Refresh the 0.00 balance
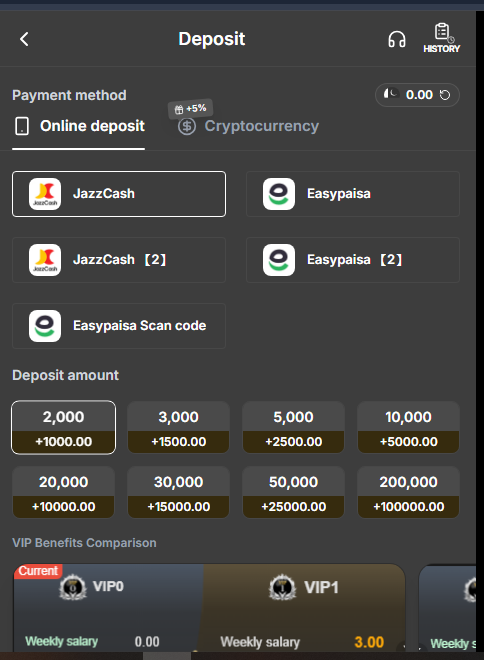This screenshot has height=660, width=484. coord(445,95)
